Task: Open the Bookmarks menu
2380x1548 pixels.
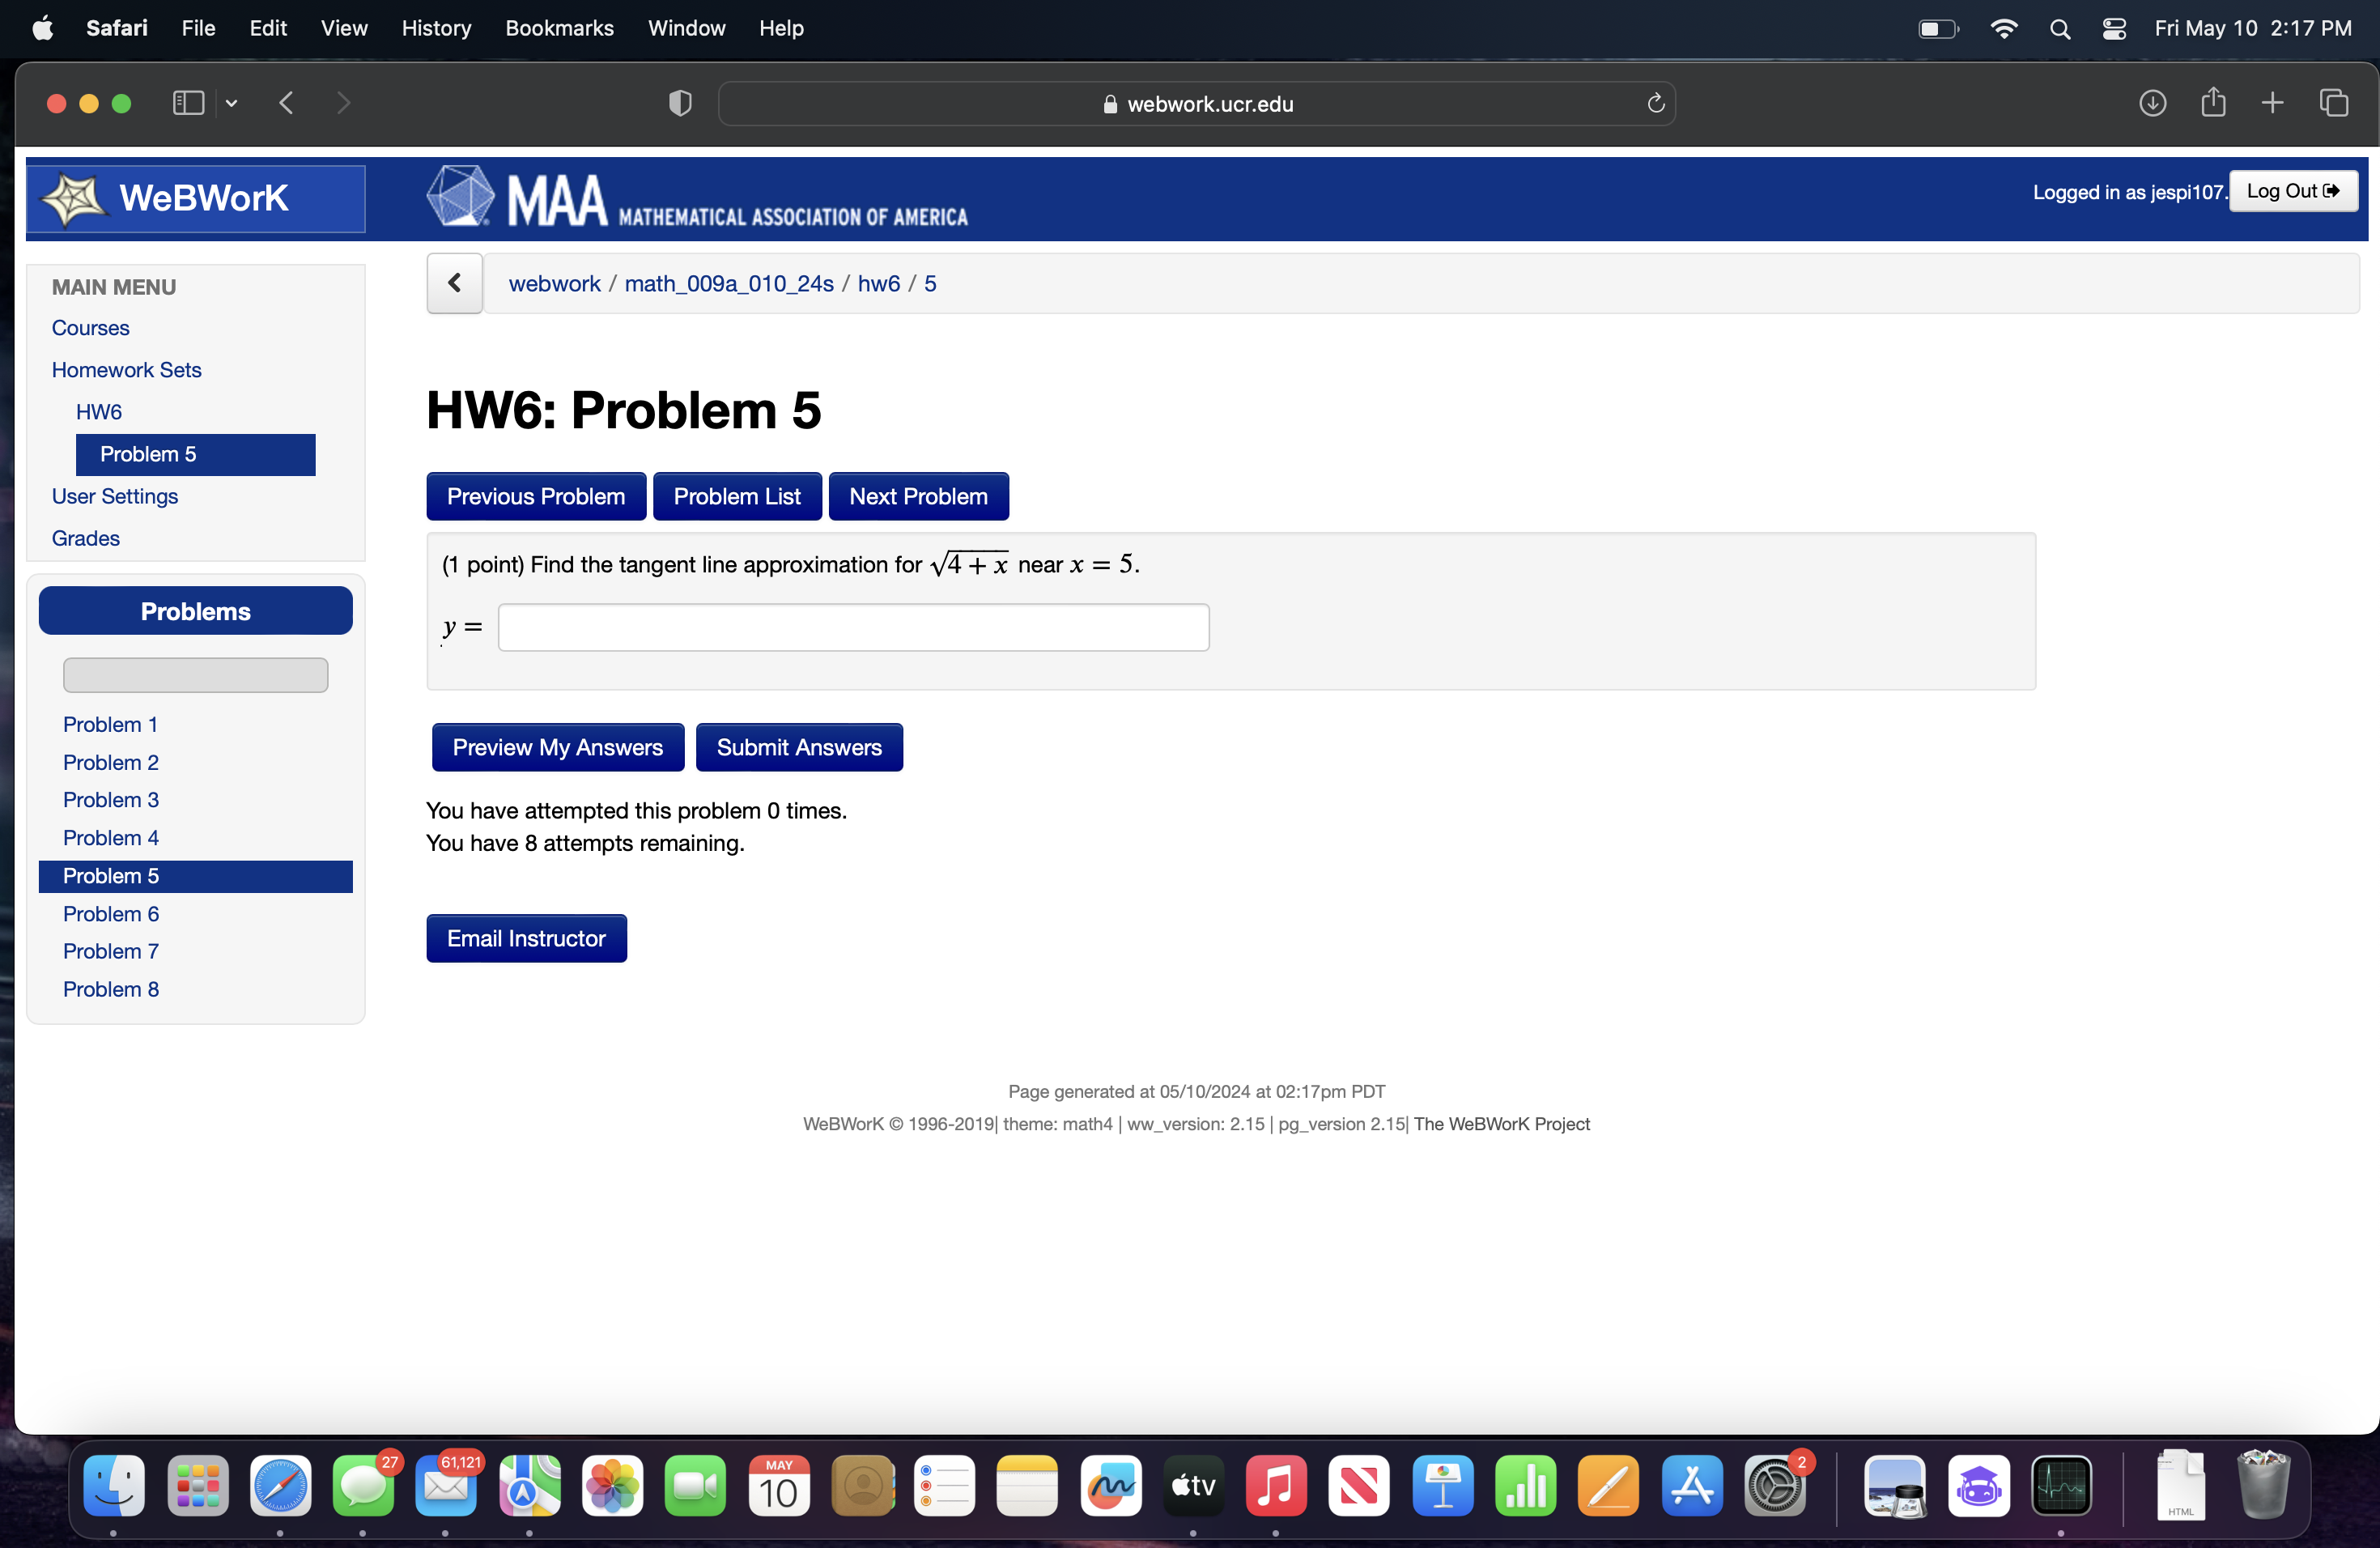Action: pyautogui.click(x=559, y=28)
